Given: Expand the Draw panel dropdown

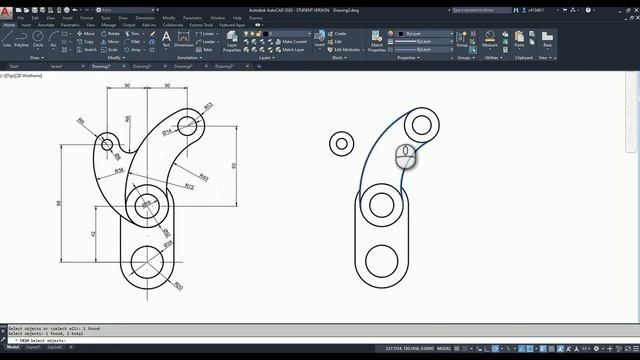Looking at the screenshot, I should (x=37, y=58).
